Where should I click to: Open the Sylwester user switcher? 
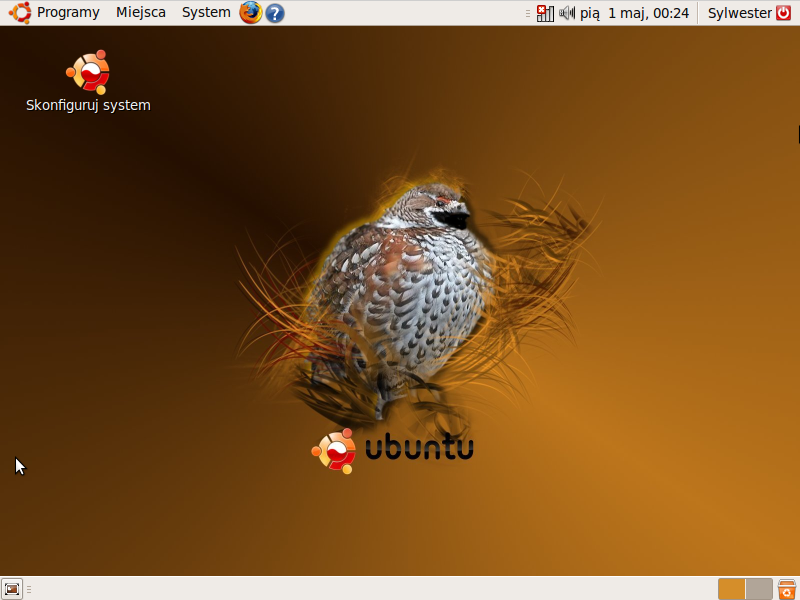tap(739, 13)
